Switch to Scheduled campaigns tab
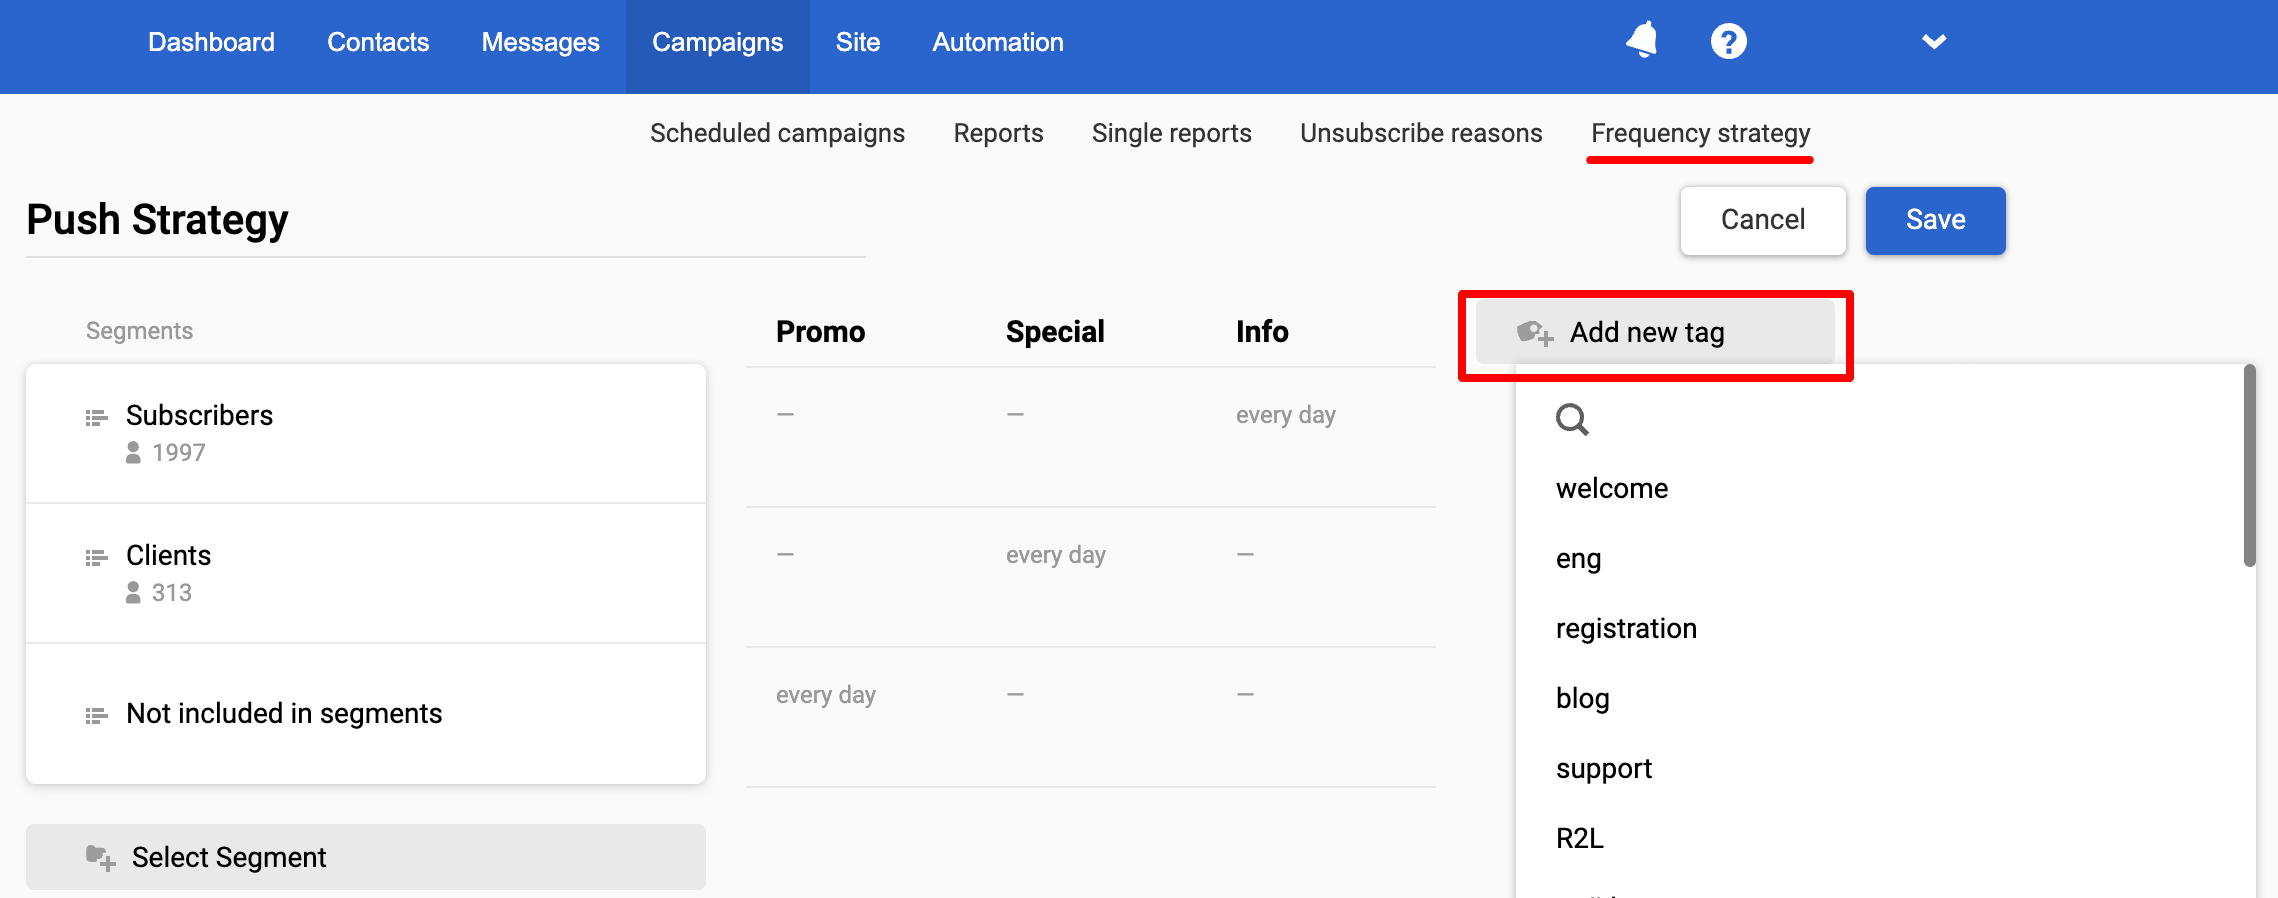The width and height of the screenshot is (2278, 898). click(x=777, y=133)
